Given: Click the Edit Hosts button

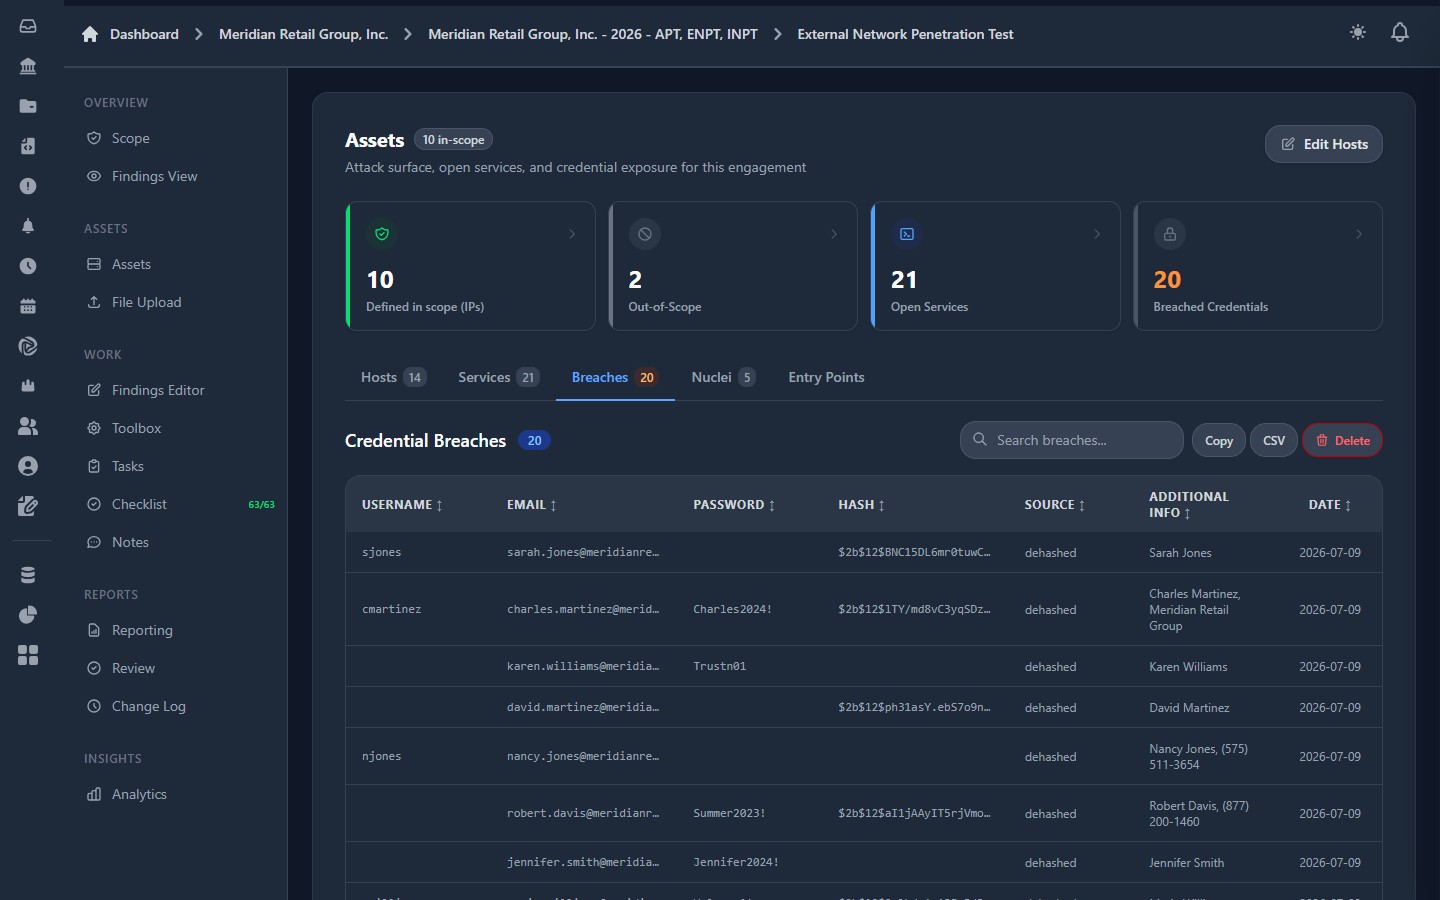Looking at the screenshot, I should 1324,144.
